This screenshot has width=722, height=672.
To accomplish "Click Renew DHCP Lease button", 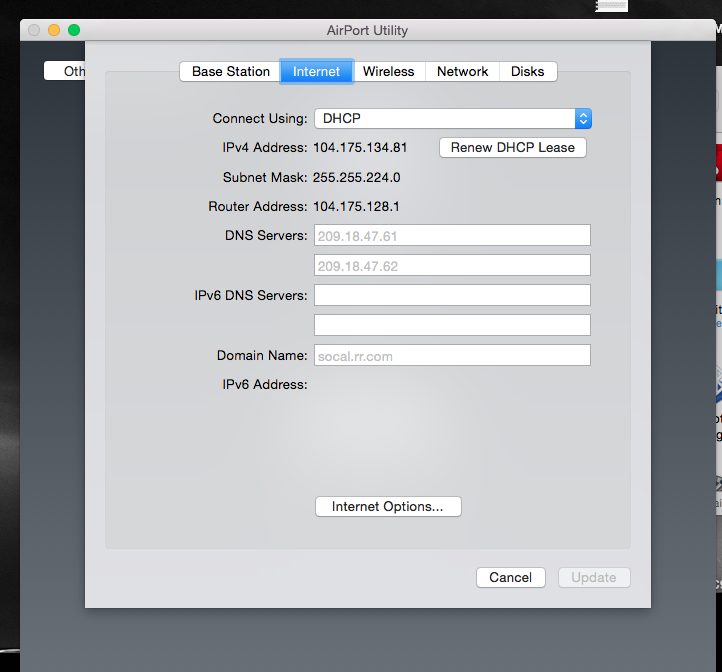I will click(512, 147).
